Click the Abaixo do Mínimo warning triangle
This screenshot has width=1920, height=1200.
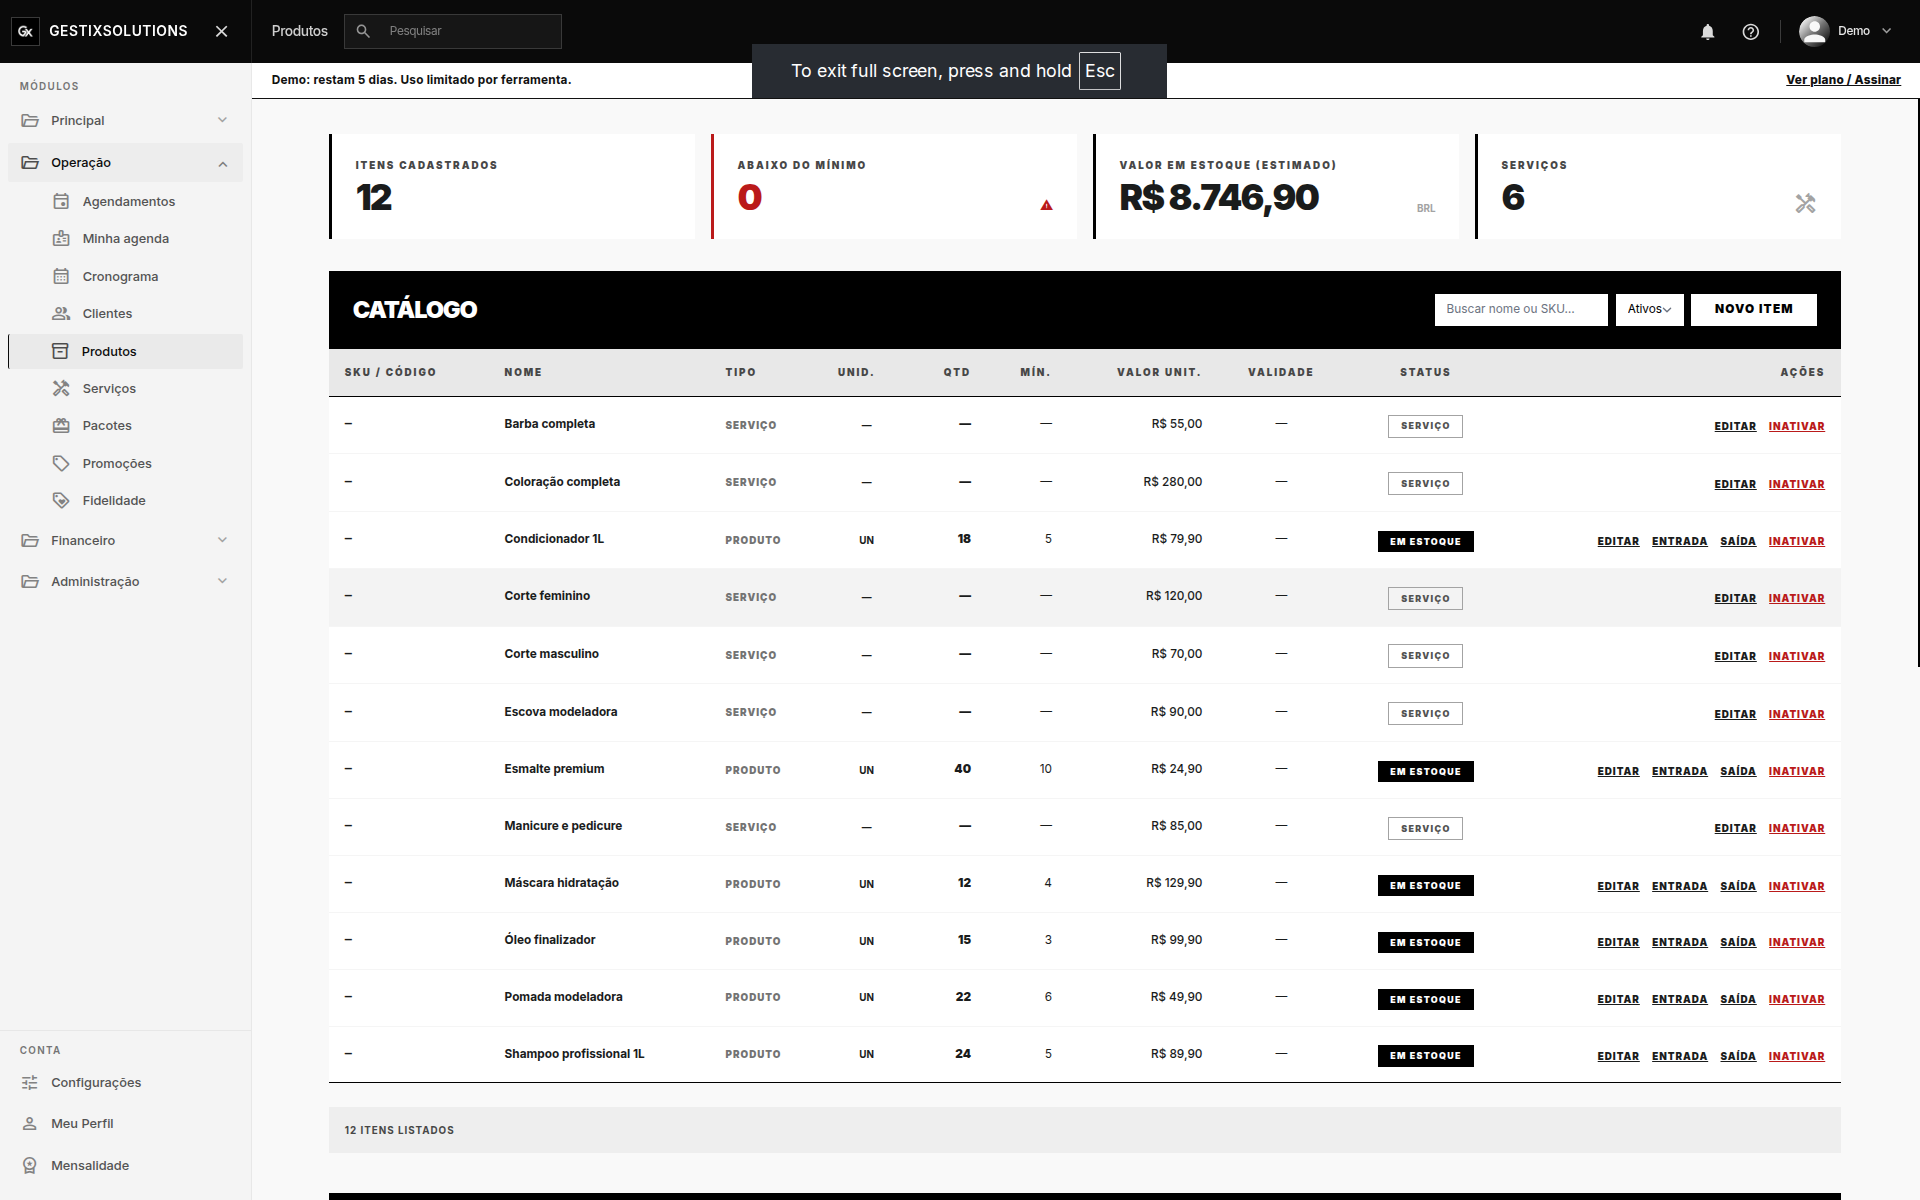(x=1046, y=205)
